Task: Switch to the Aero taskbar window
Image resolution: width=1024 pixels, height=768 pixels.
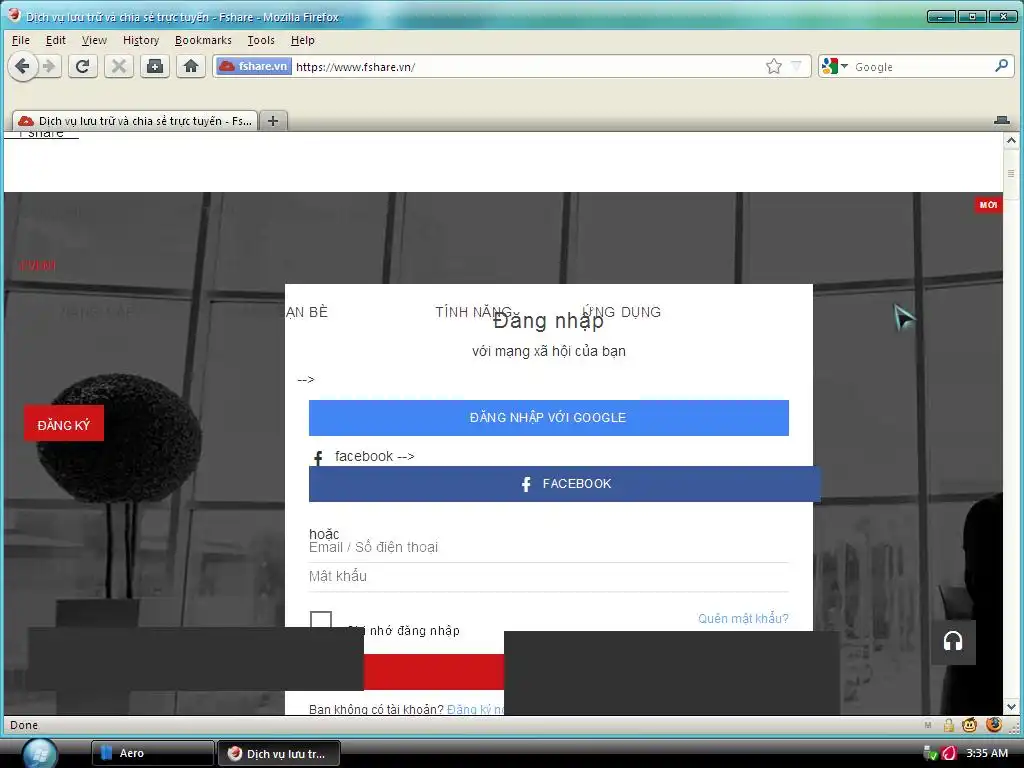Action: (x=152, y=754)
